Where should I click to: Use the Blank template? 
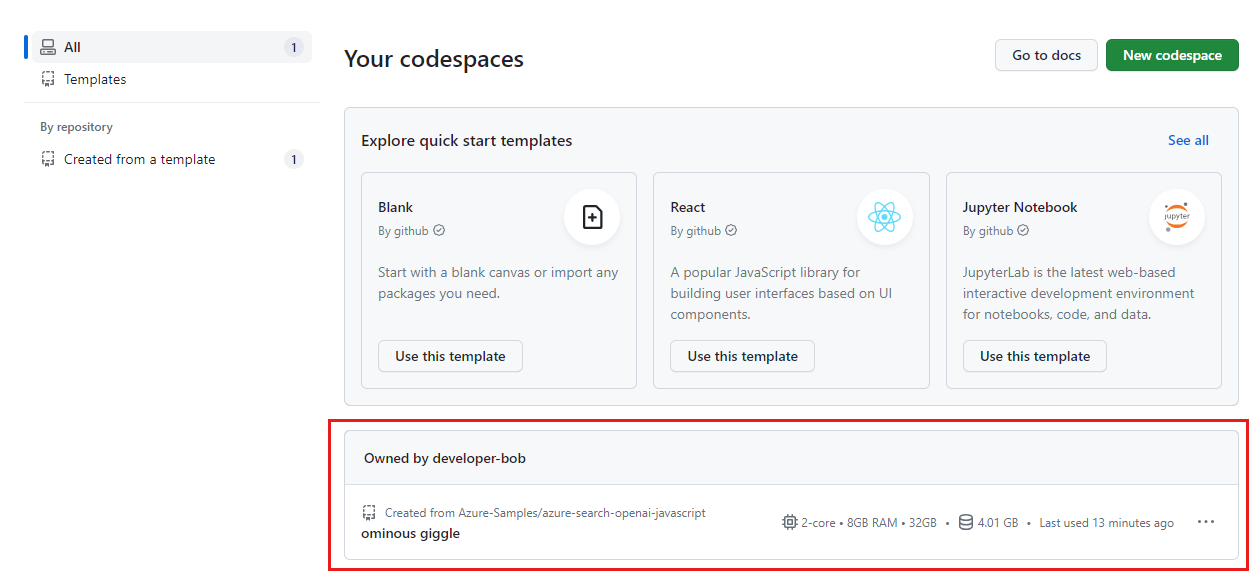450,356
